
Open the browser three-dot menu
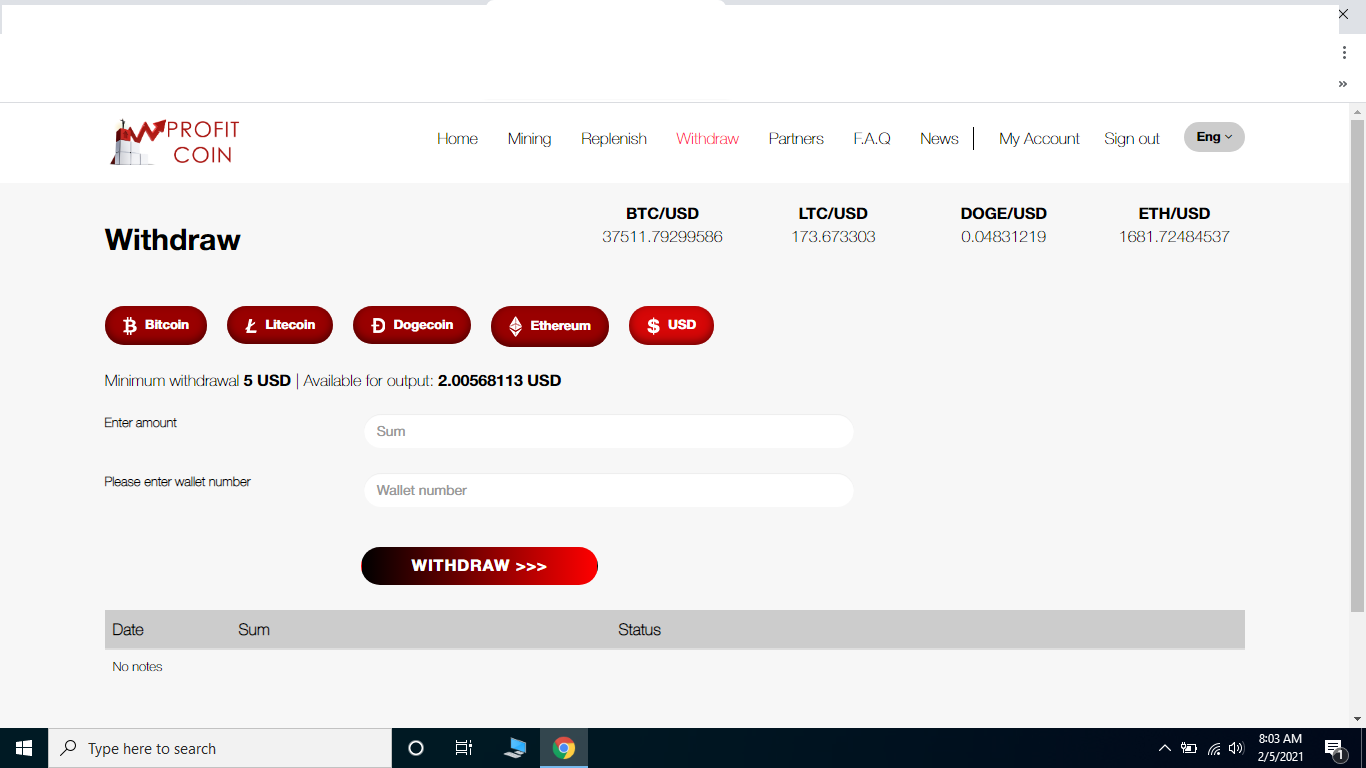(x=1344, y=53)
